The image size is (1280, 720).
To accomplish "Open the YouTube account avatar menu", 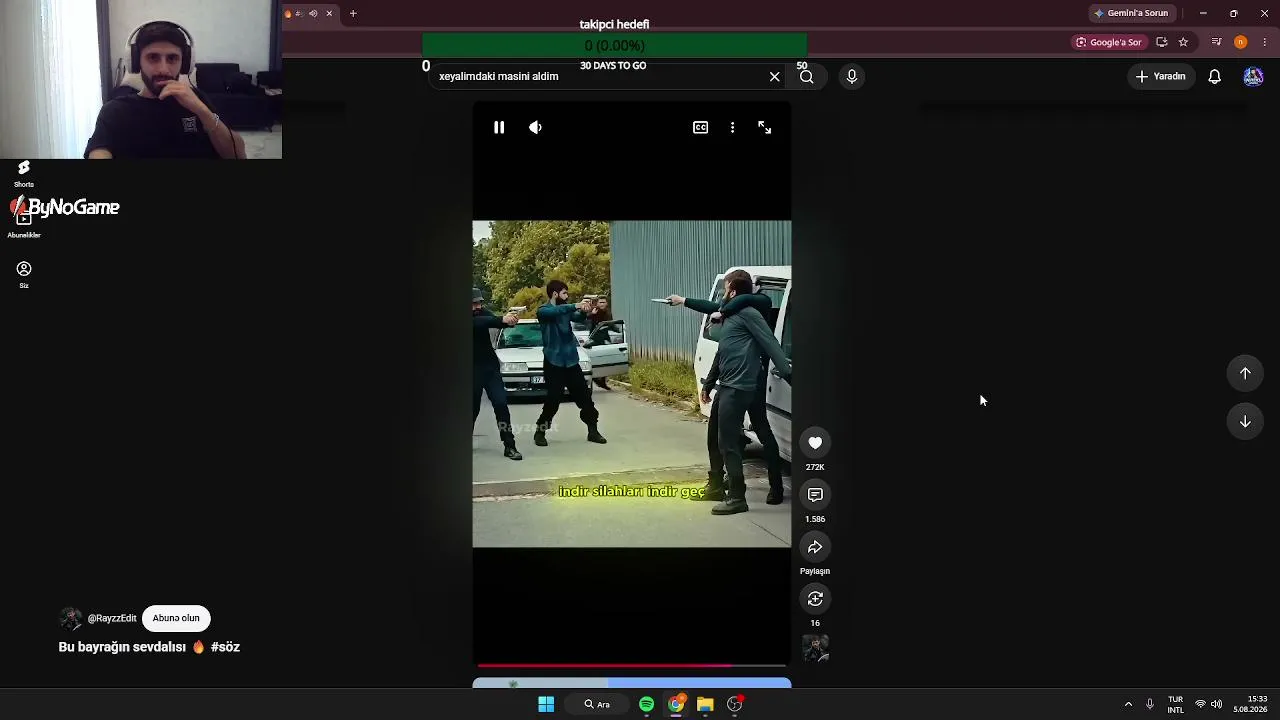I will (1253, 77).
